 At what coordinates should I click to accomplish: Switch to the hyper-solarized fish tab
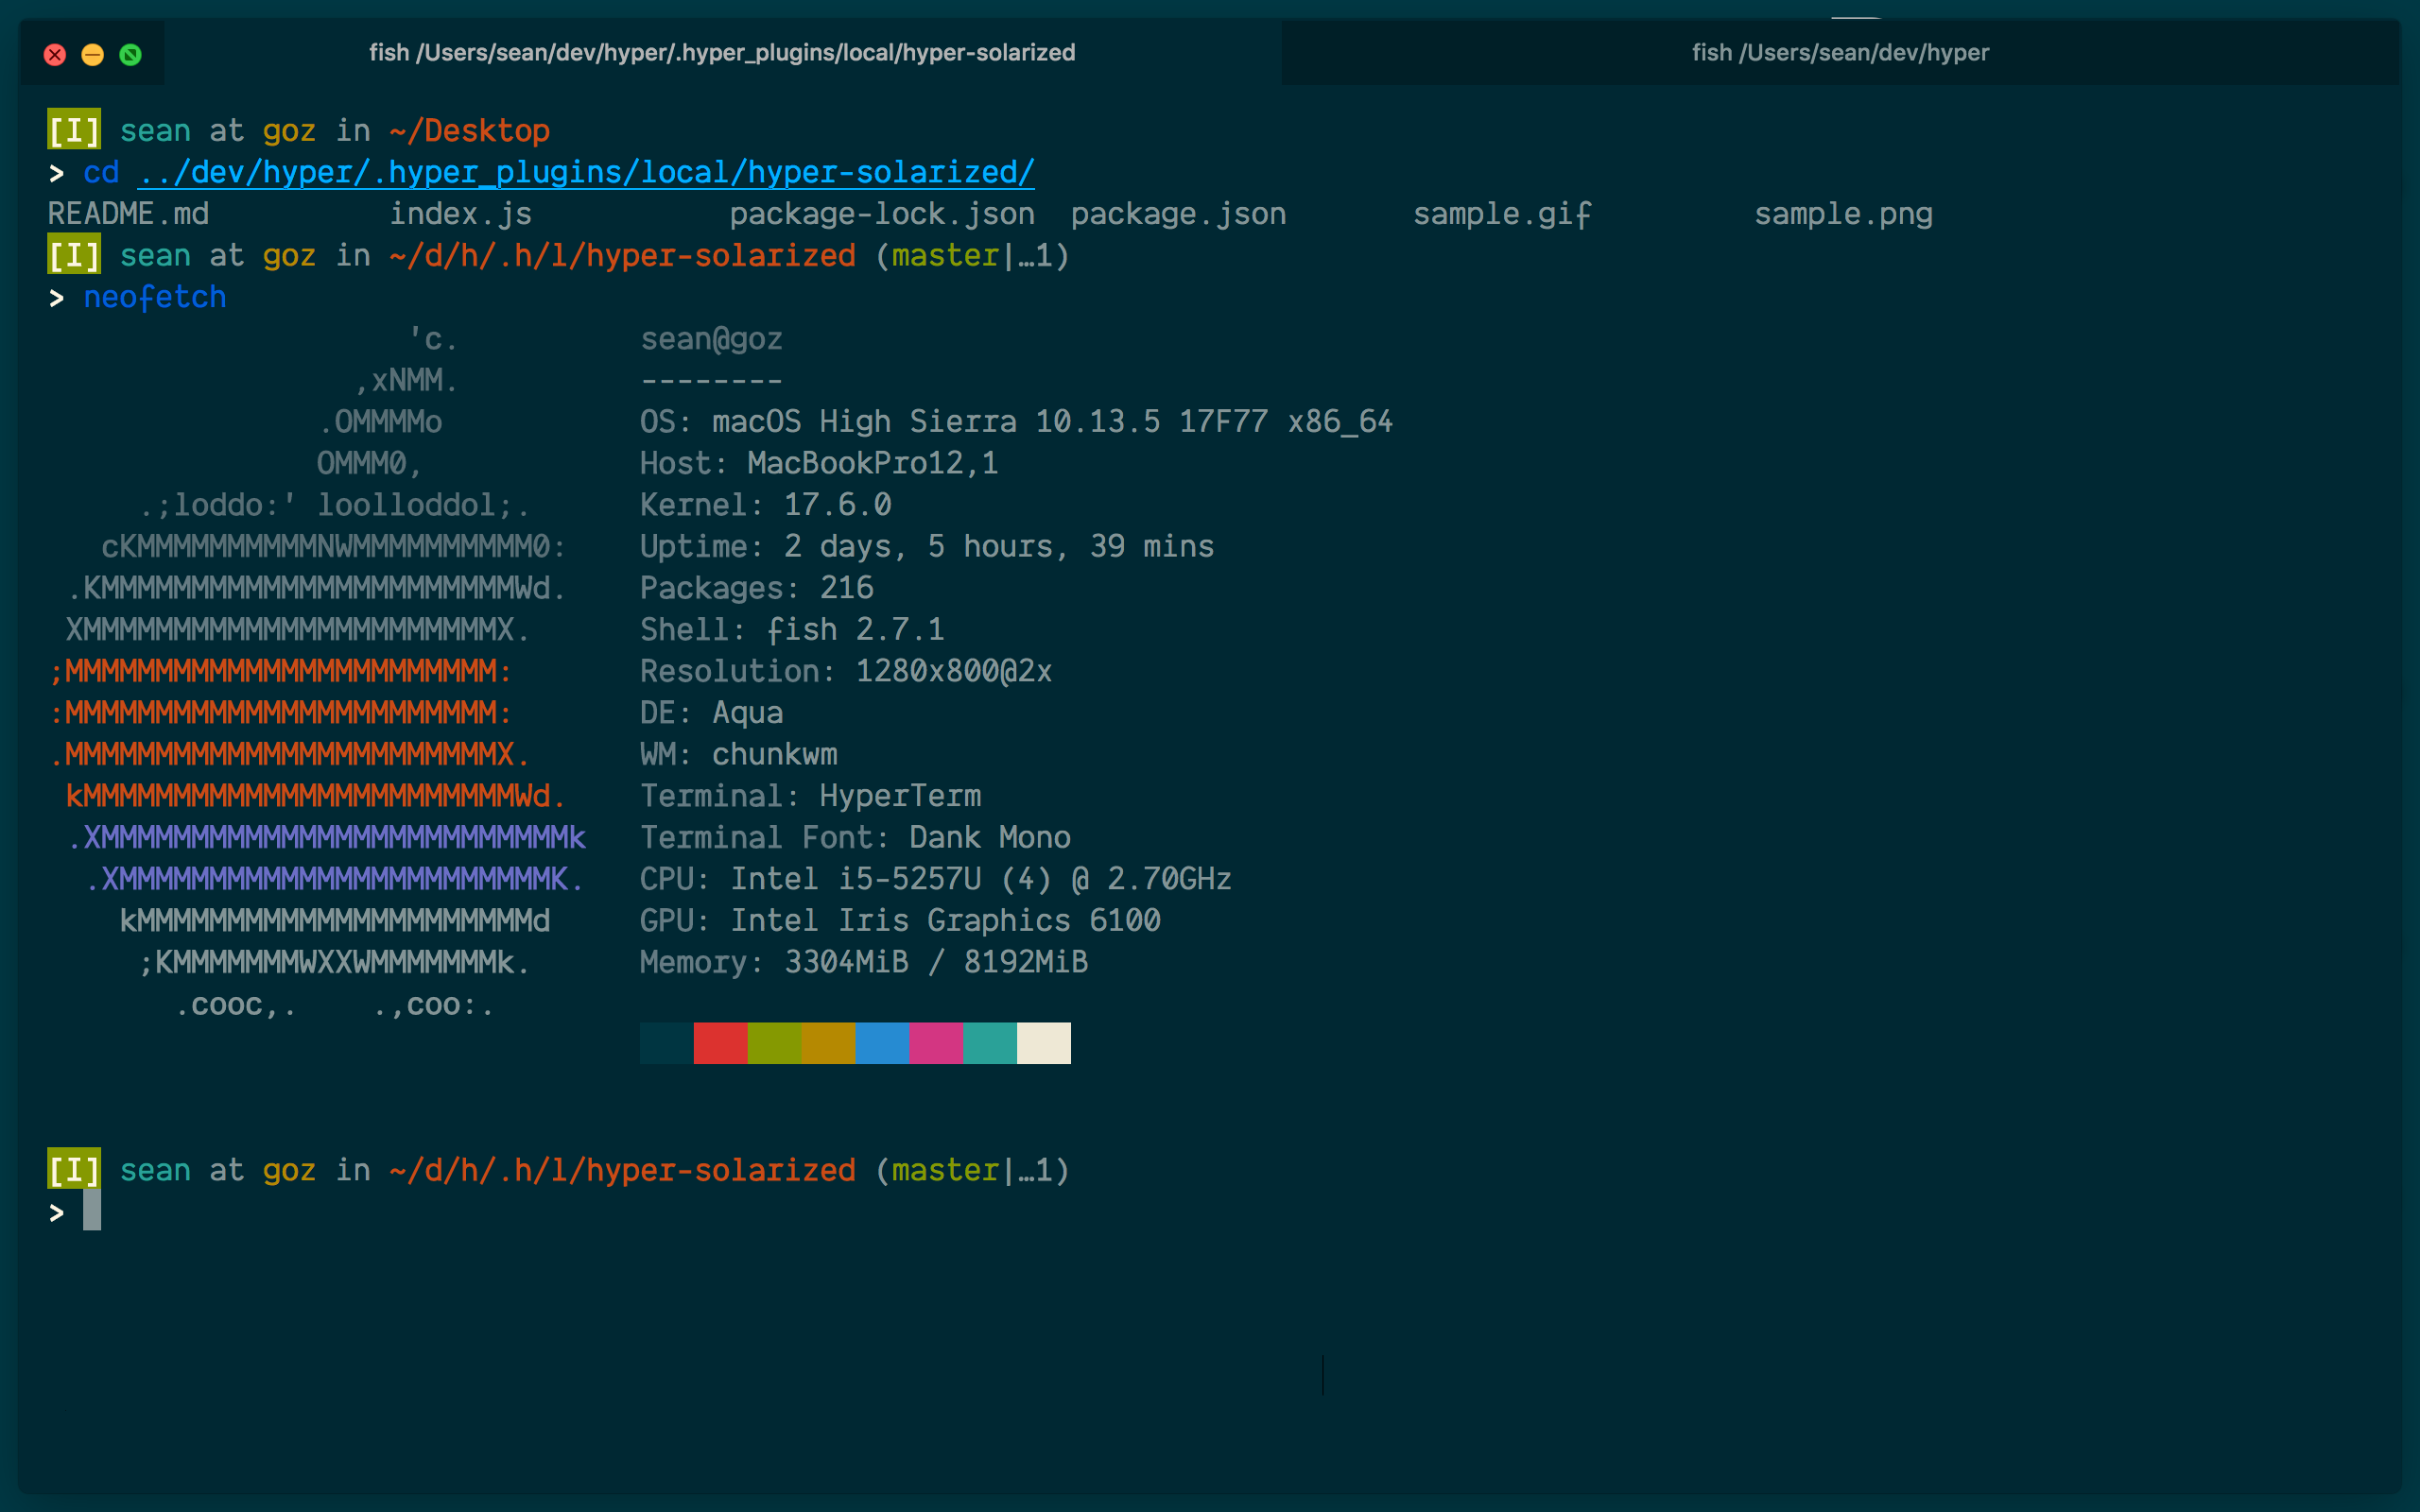(x=722, y=52)
